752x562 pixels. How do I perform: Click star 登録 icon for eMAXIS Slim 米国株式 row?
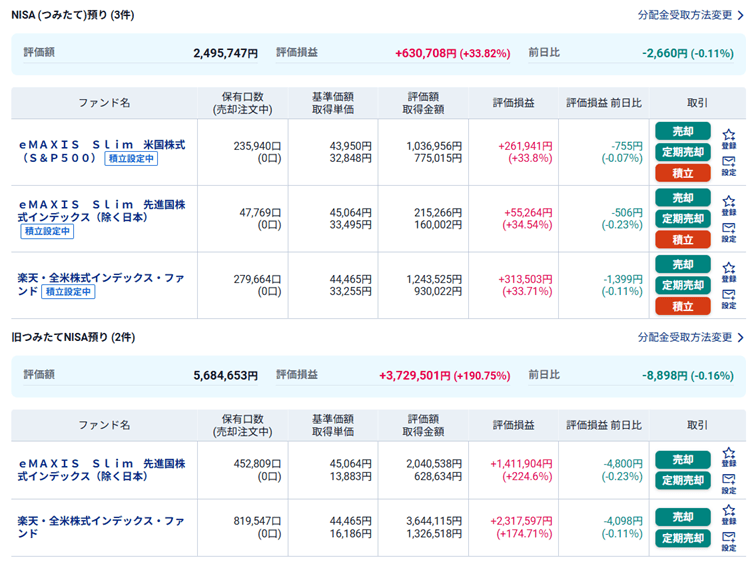(x=728, y=140)
